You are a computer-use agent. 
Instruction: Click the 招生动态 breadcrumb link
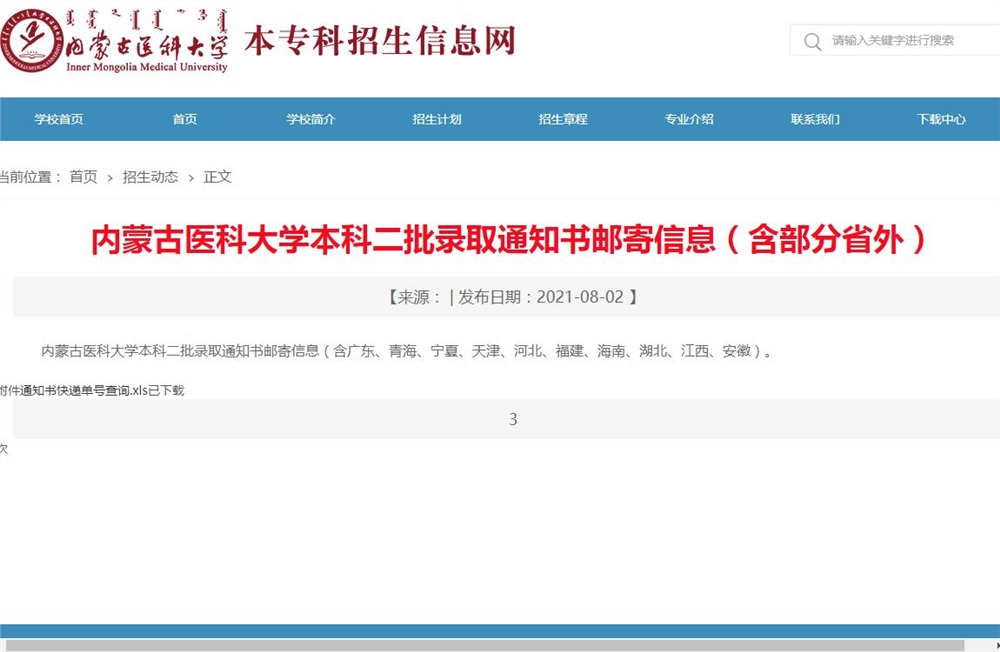(x=151, y=177)
